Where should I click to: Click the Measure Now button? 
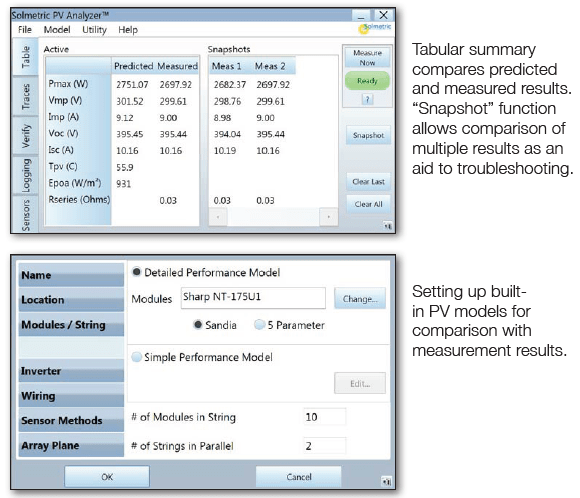pyautogui.click(x=367, y=57)
